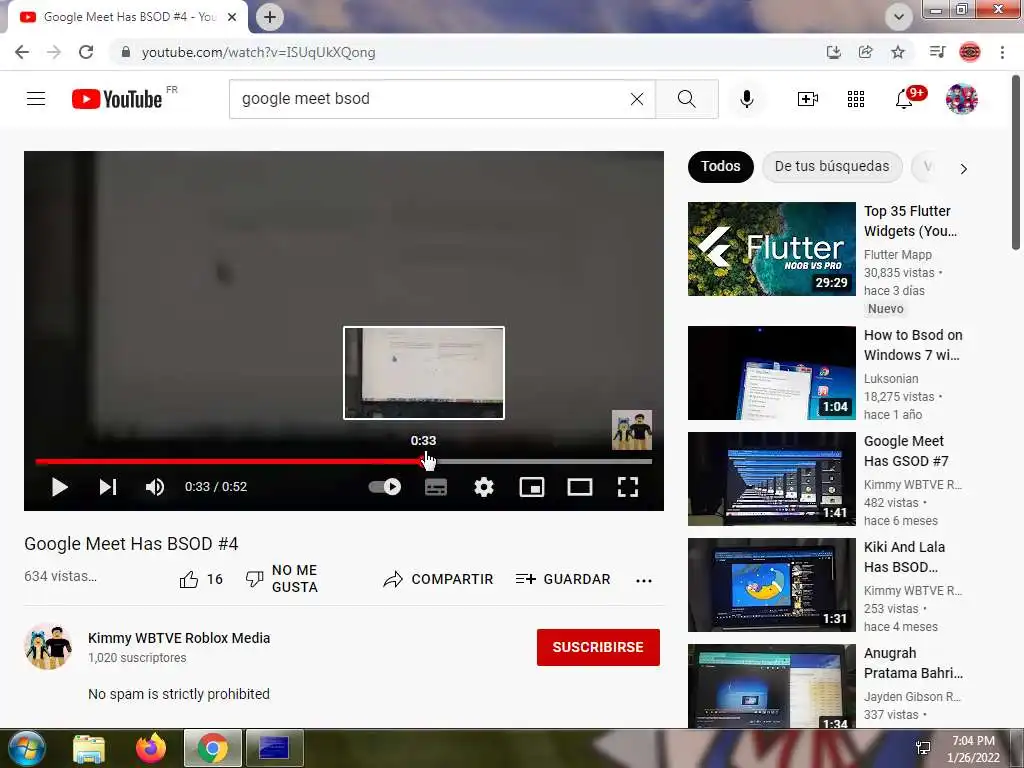Click the Chrome profile extension icon

[x=970, y=52]
